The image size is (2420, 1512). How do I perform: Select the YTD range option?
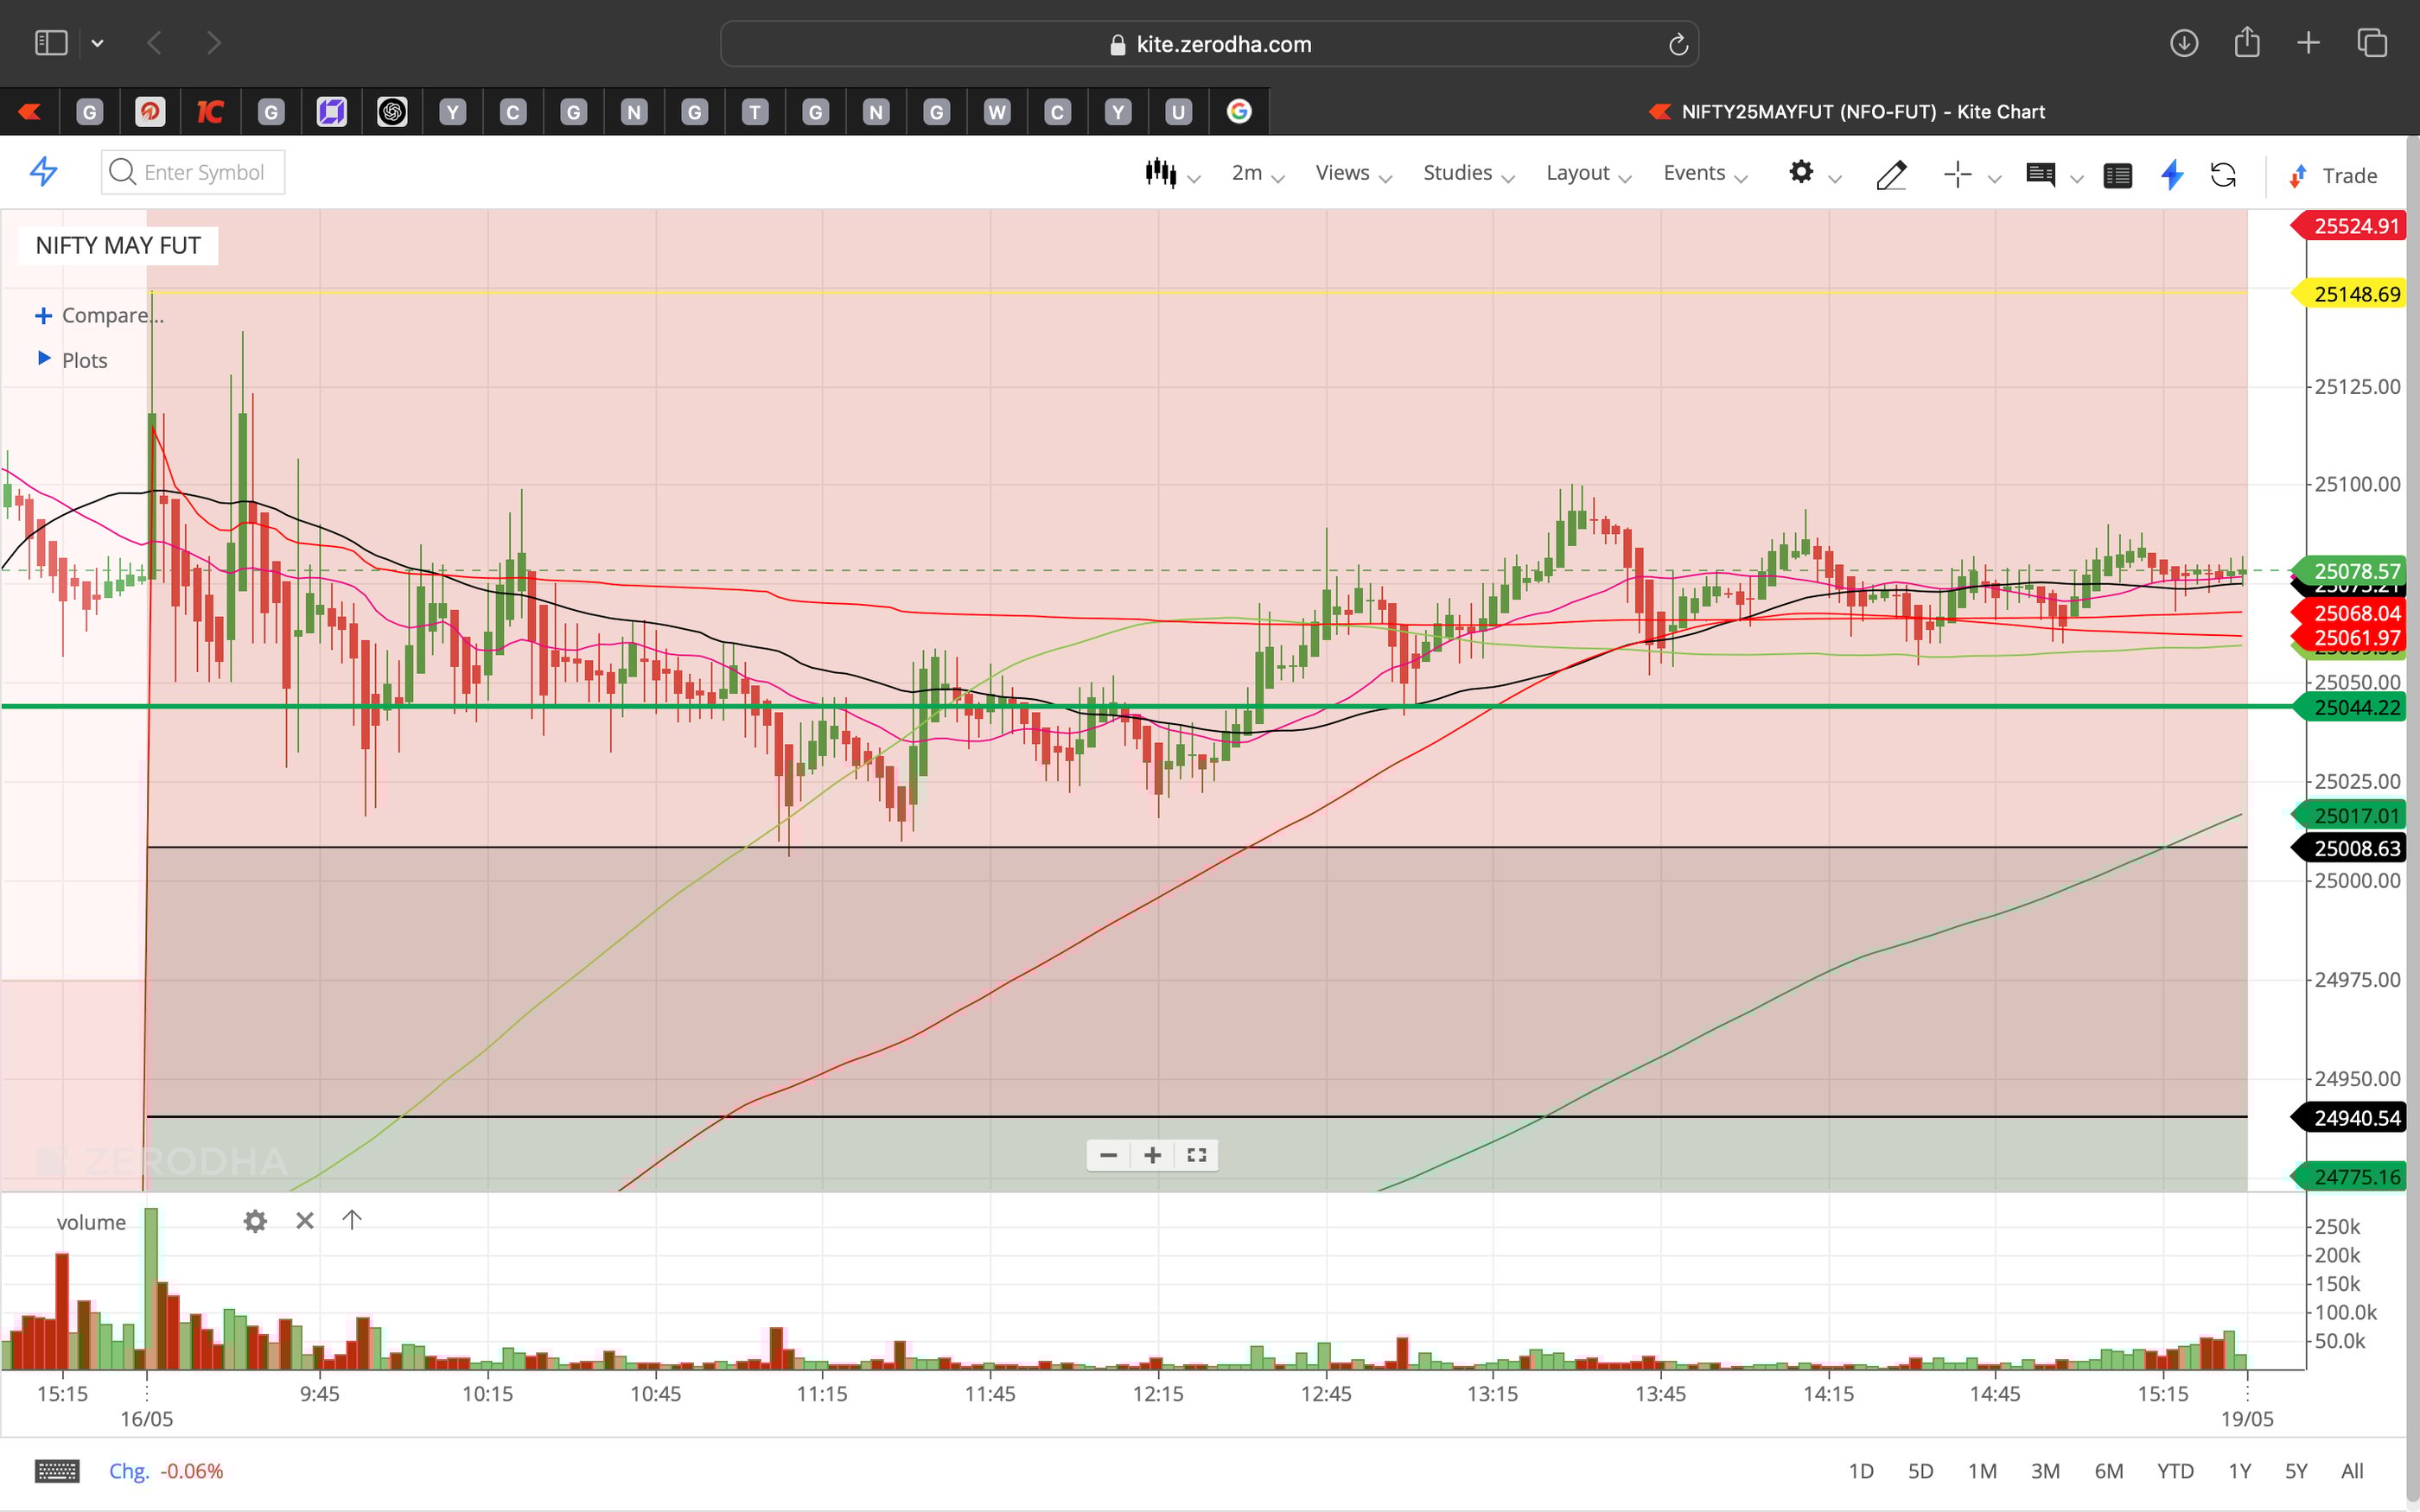point(2175,1471)
